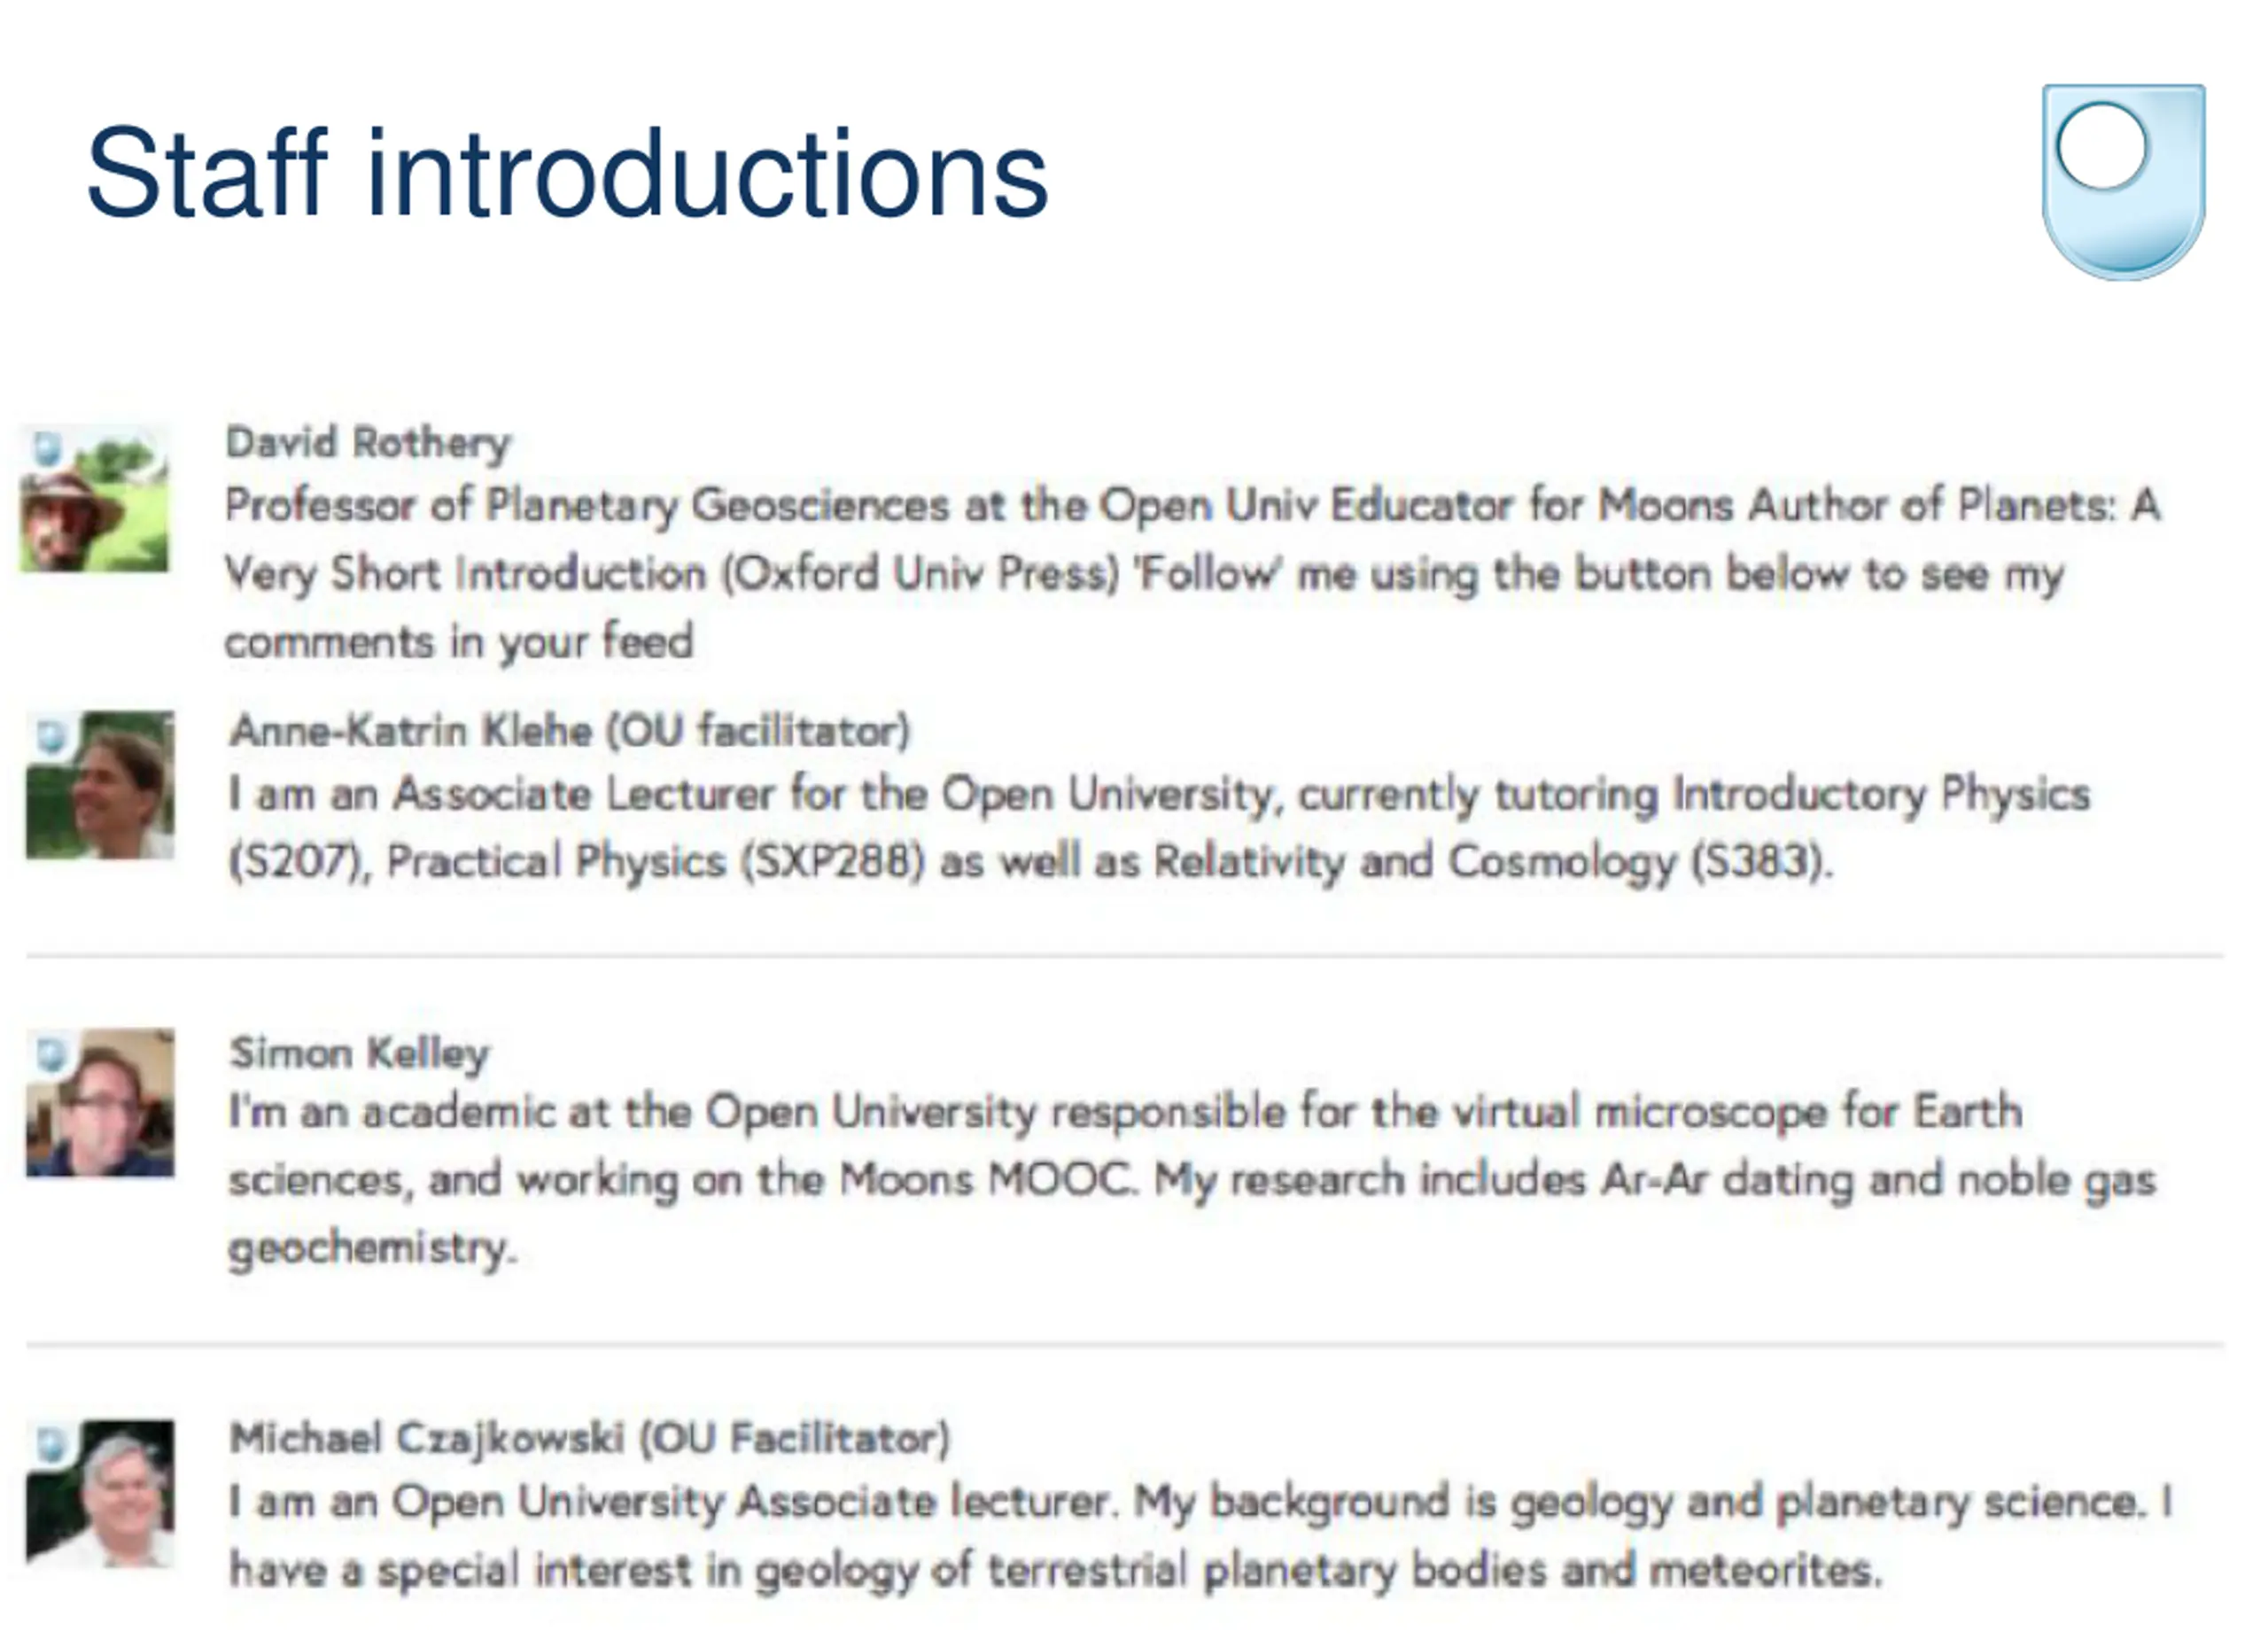
Task: Open Anne-Katrin Klehe's profile photo
Action: click(x=100, y=785)
